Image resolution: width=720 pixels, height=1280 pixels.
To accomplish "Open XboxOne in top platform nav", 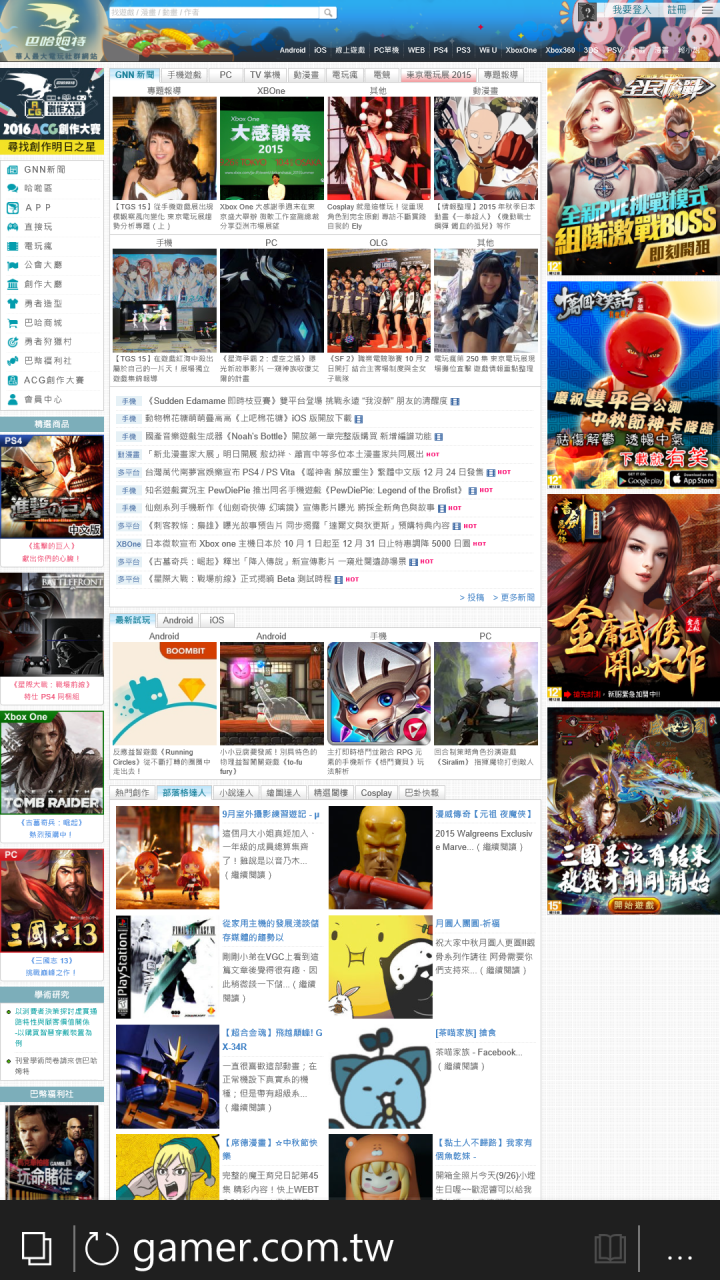I will 521,50.
